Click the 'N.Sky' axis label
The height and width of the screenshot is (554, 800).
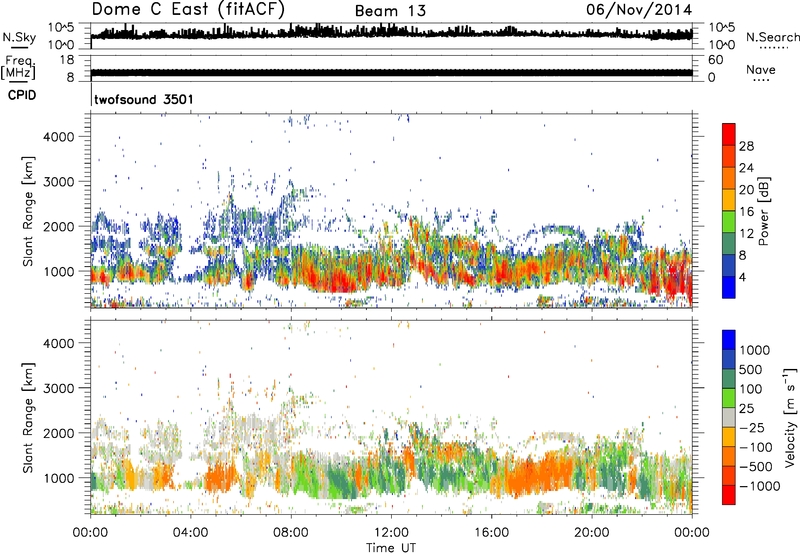click(x=19, y=37)
